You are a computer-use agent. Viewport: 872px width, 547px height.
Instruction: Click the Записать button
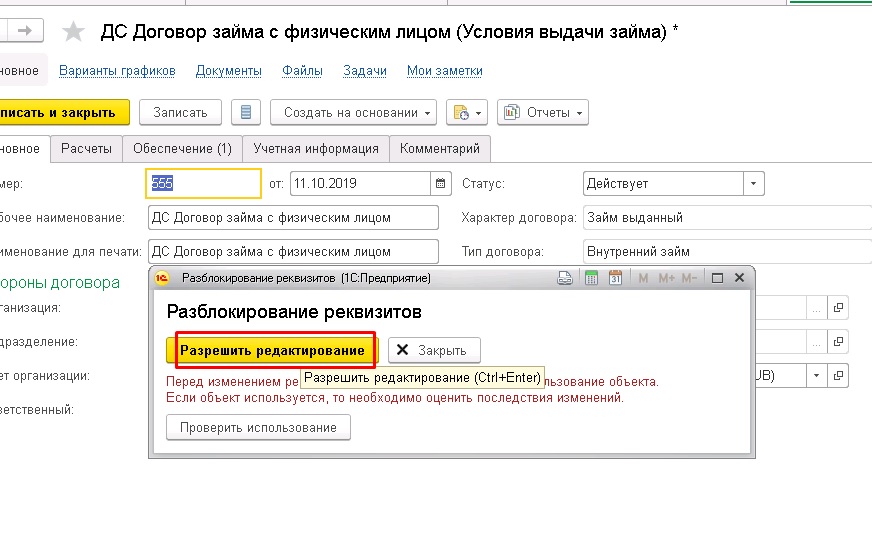(x=180, y=112)
